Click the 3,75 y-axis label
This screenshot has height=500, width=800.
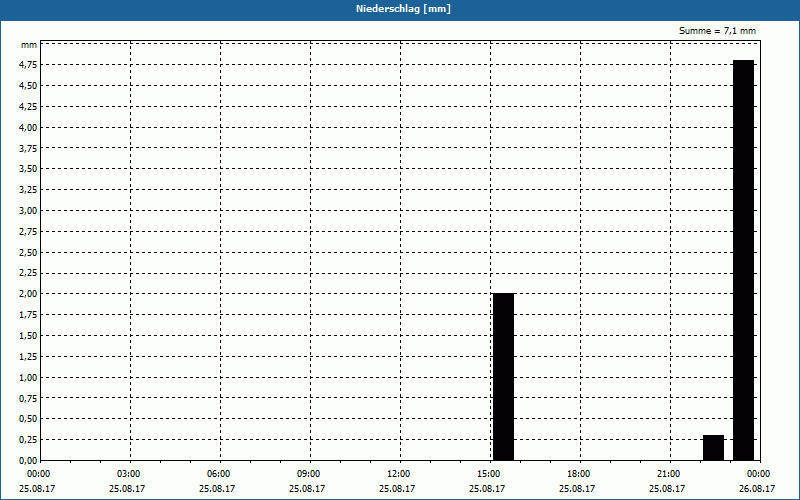point(28,148)
